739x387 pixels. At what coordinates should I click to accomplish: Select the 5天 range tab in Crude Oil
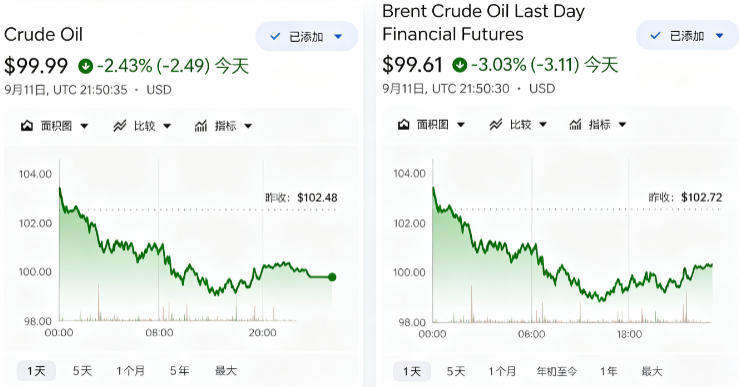coord(82,371)
